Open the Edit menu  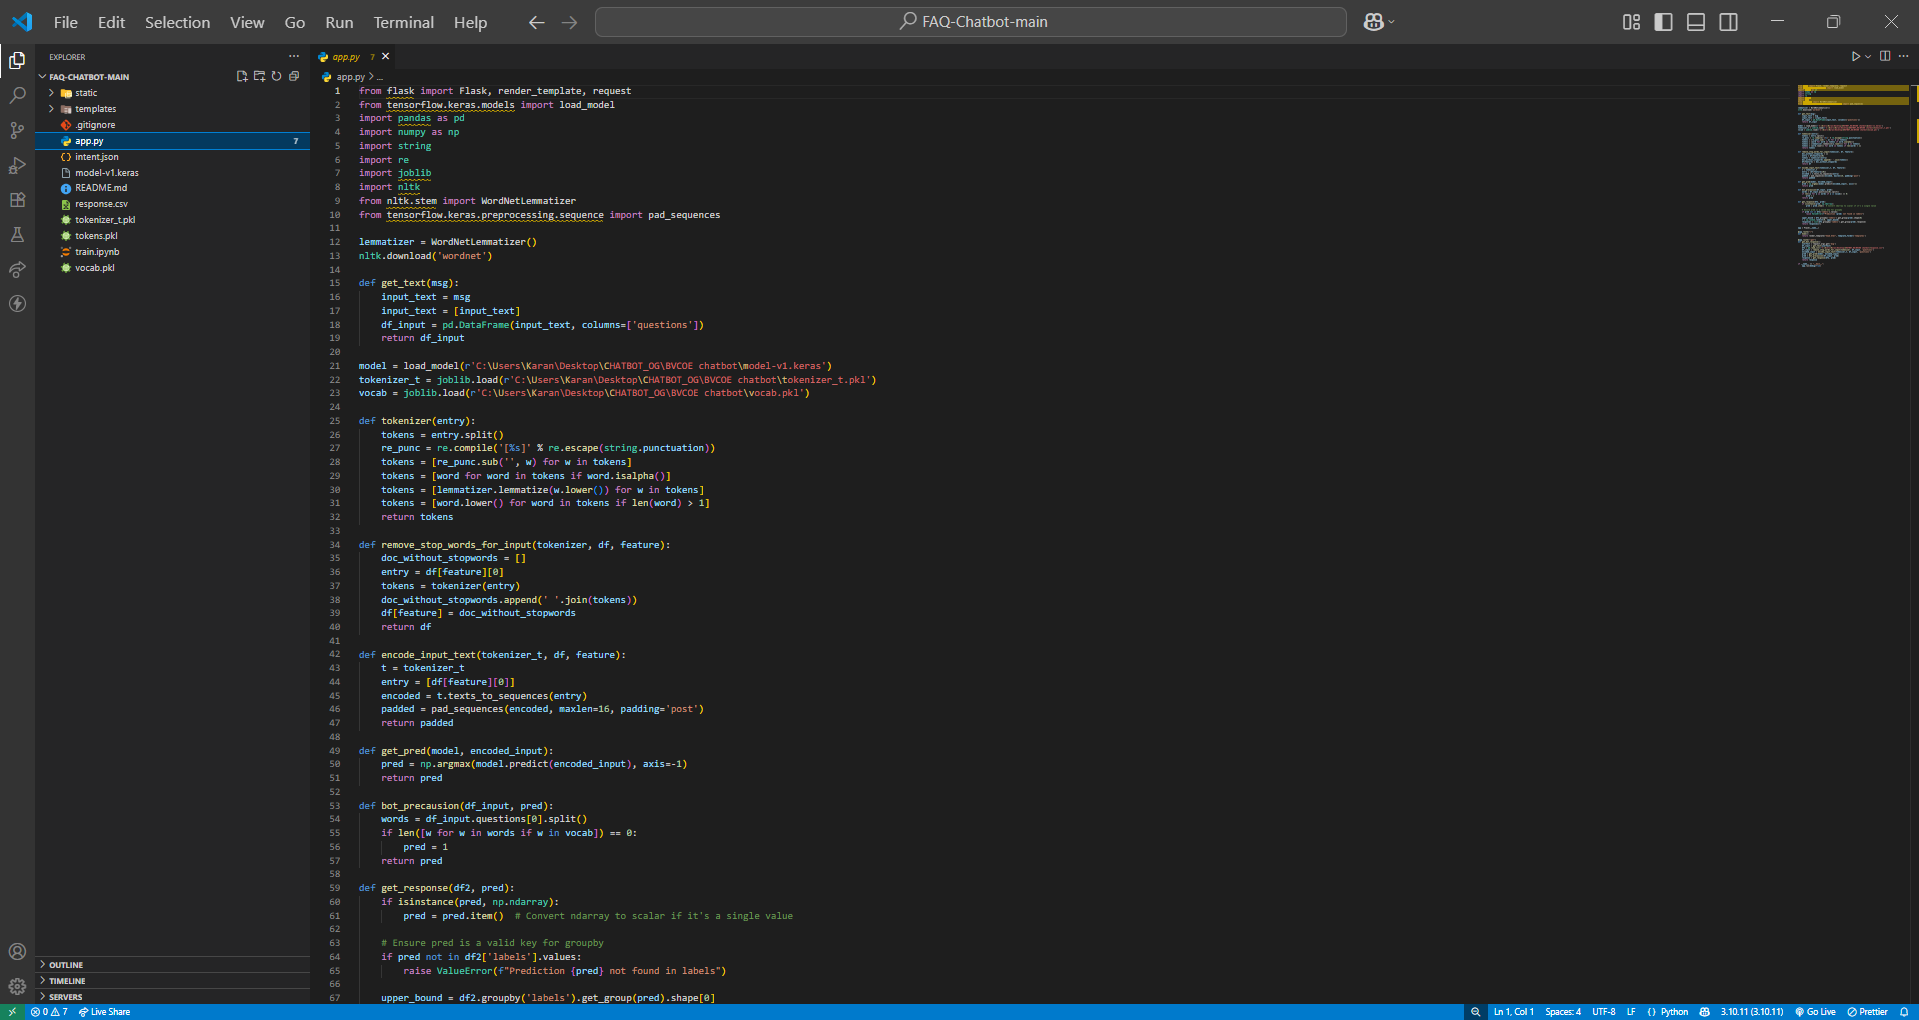111,22
